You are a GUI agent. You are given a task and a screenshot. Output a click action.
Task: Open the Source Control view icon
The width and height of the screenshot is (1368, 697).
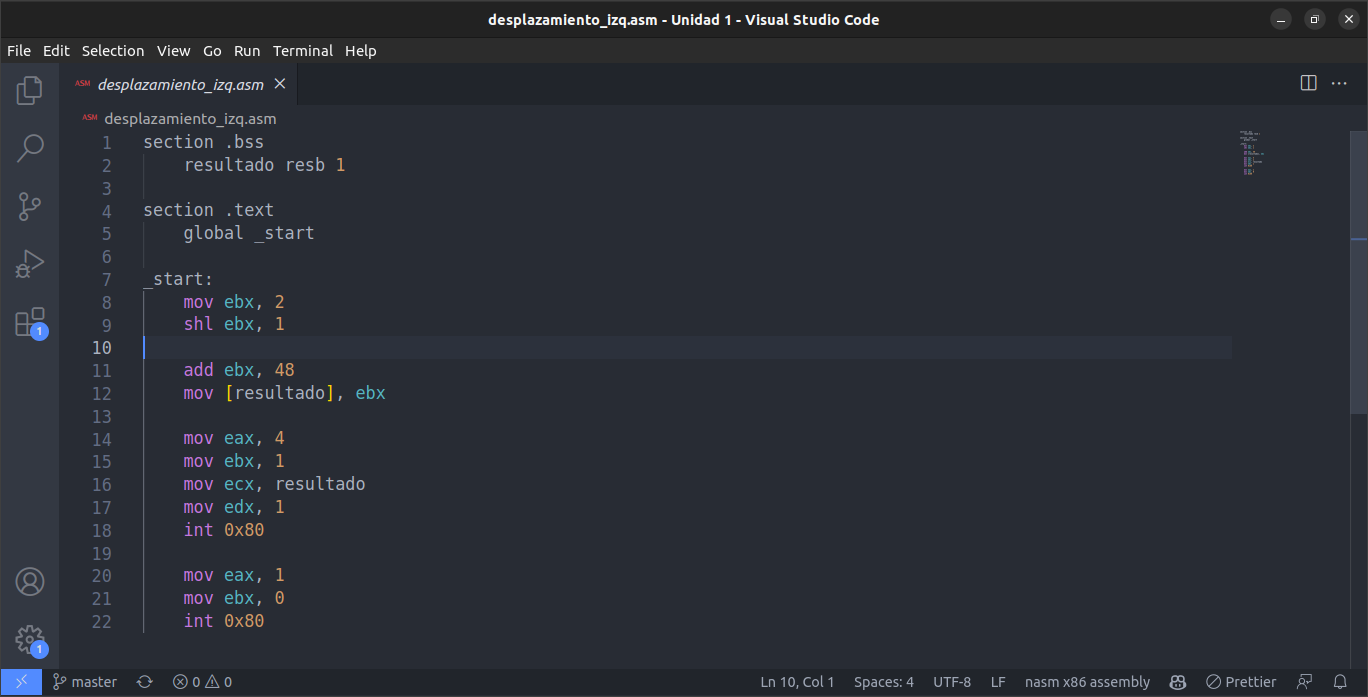click(30, 207)
